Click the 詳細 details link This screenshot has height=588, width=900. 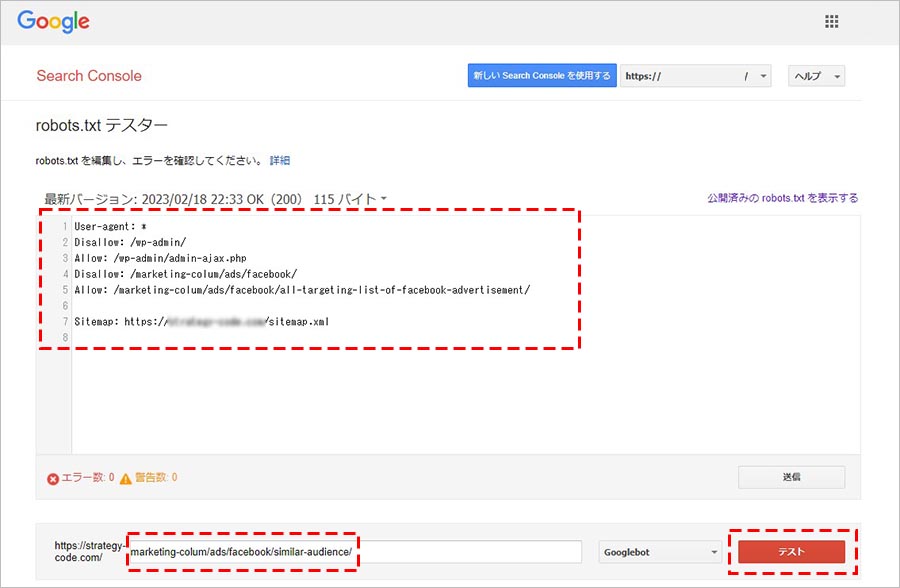point(280,160)
